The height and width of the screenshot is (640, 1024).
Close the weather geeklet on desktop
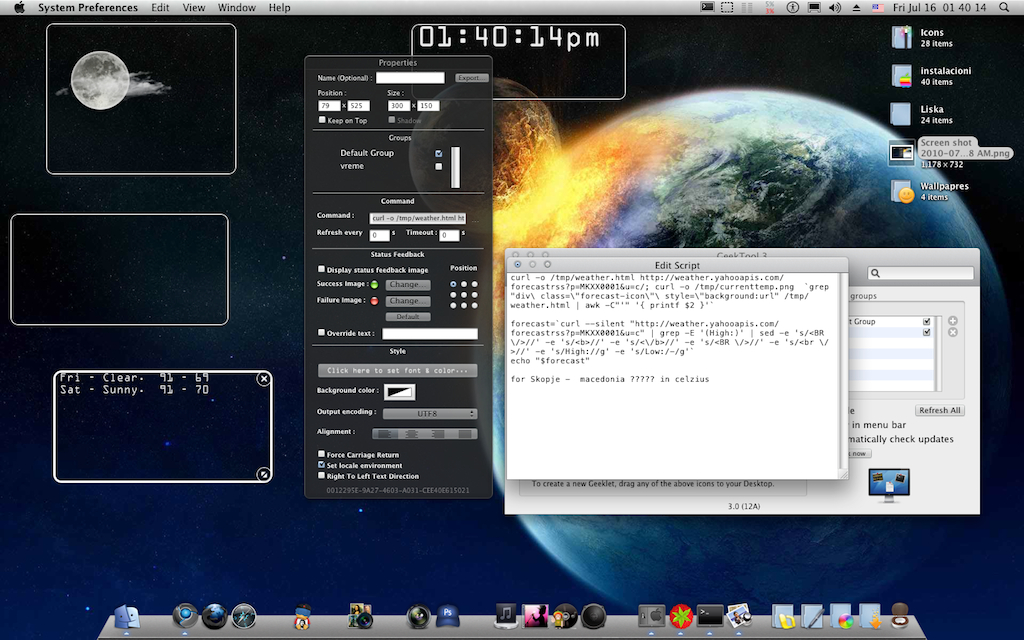(x=264, y=379)
